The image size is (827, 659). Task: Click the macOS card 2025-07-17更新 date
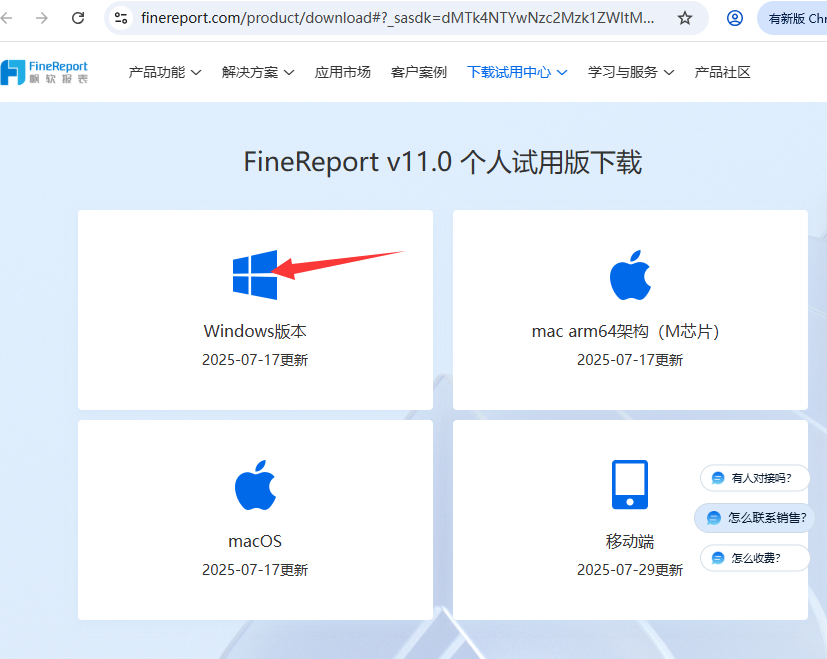(255, 570)
